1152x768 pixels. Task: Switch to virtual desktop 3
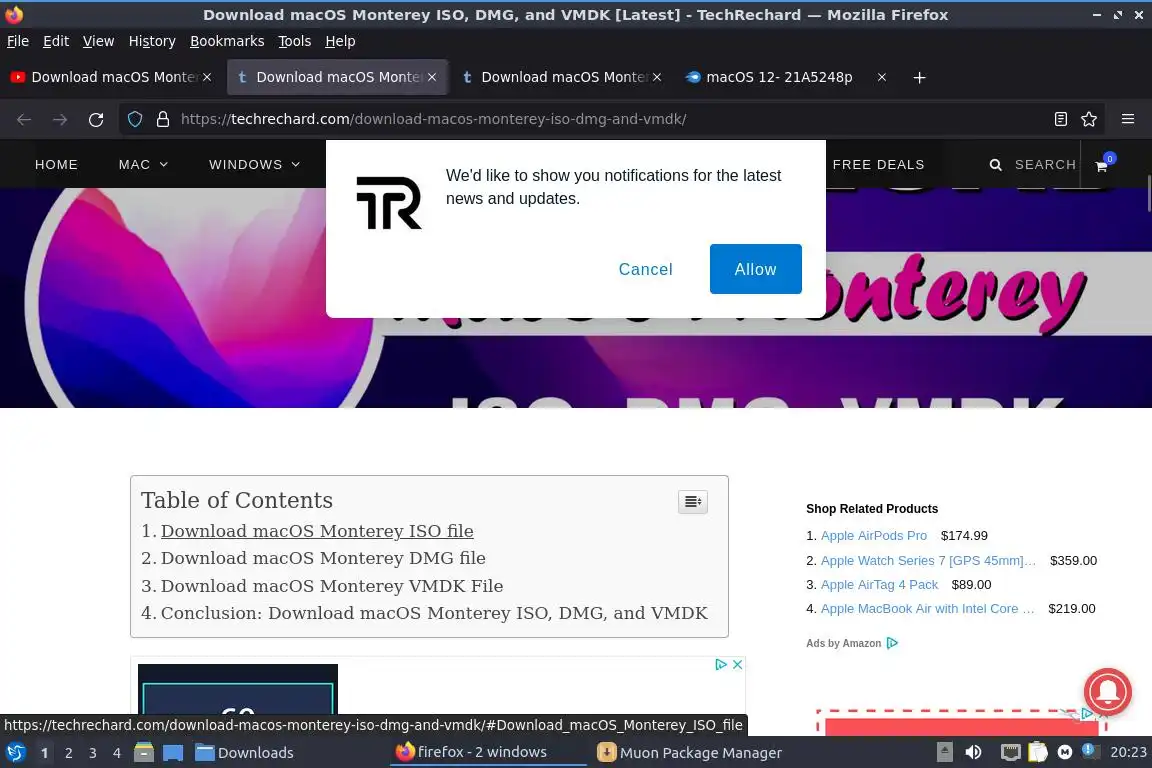[x=93, y=753]
